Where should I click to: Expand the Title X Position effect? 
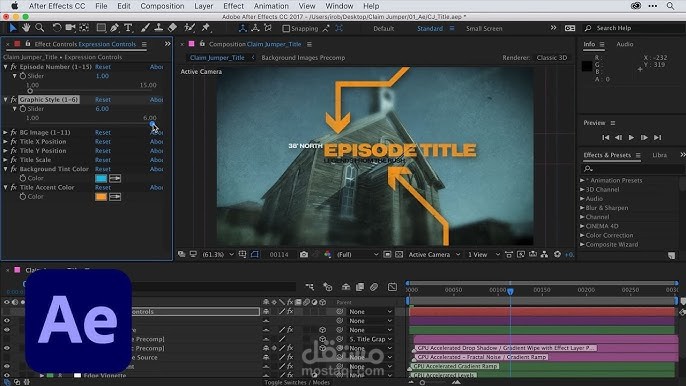point(6,142)
